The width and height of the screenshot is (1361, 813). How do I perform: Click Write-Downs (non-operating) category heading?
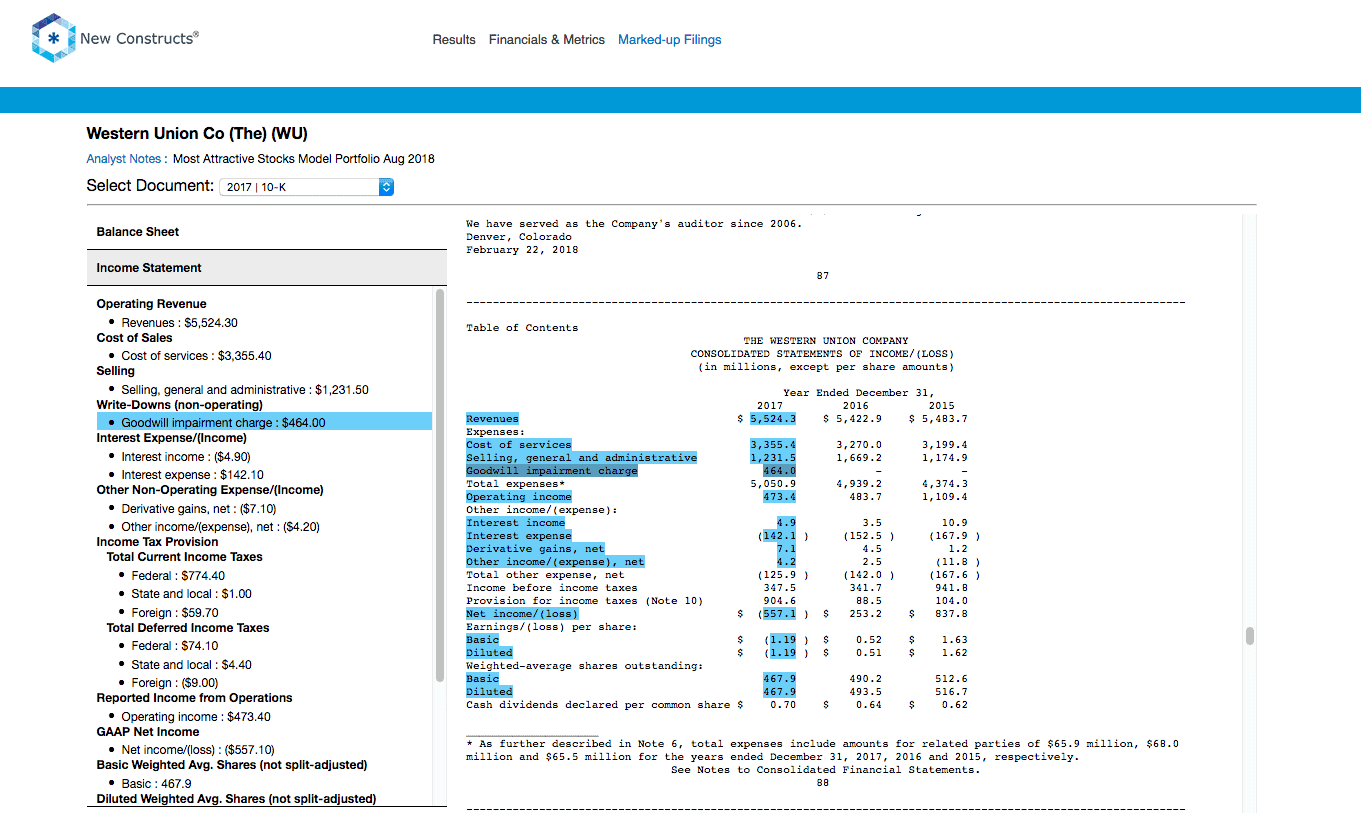tap(180, 405)
